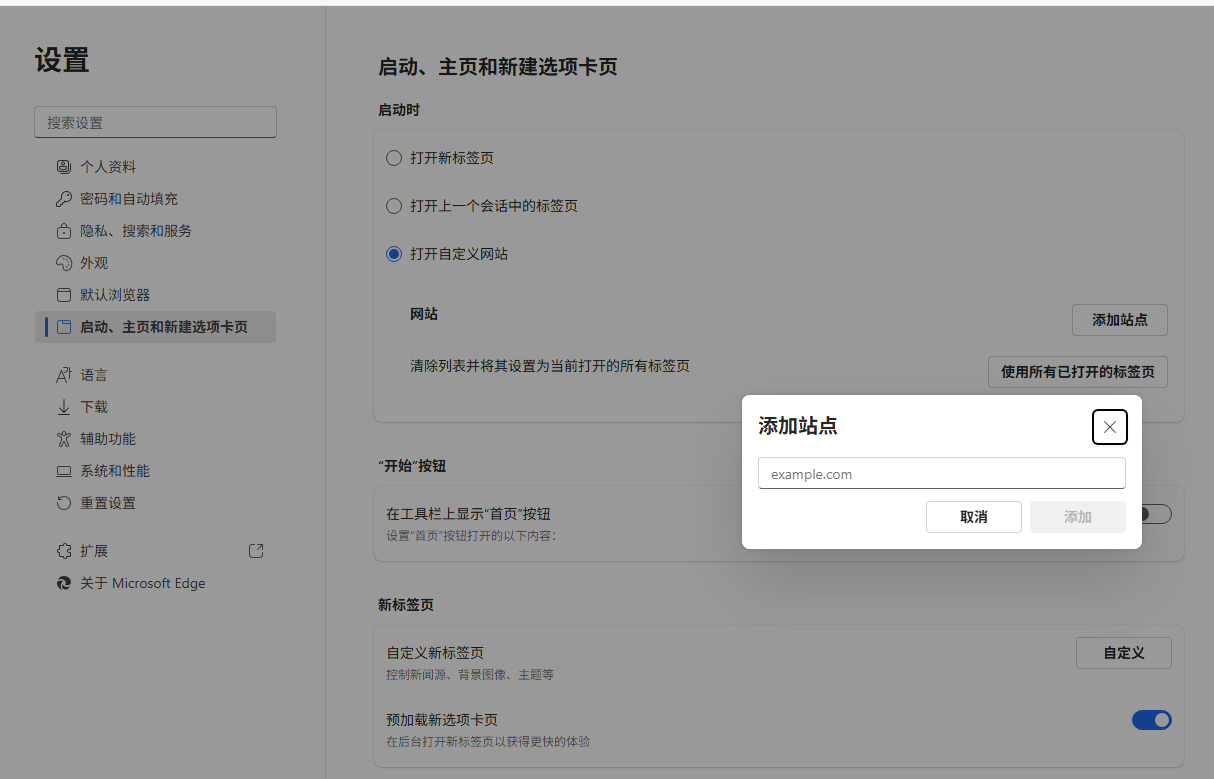Click the 添加 button in the dialog
The image size is (1214, 779).
(1078, 517)
